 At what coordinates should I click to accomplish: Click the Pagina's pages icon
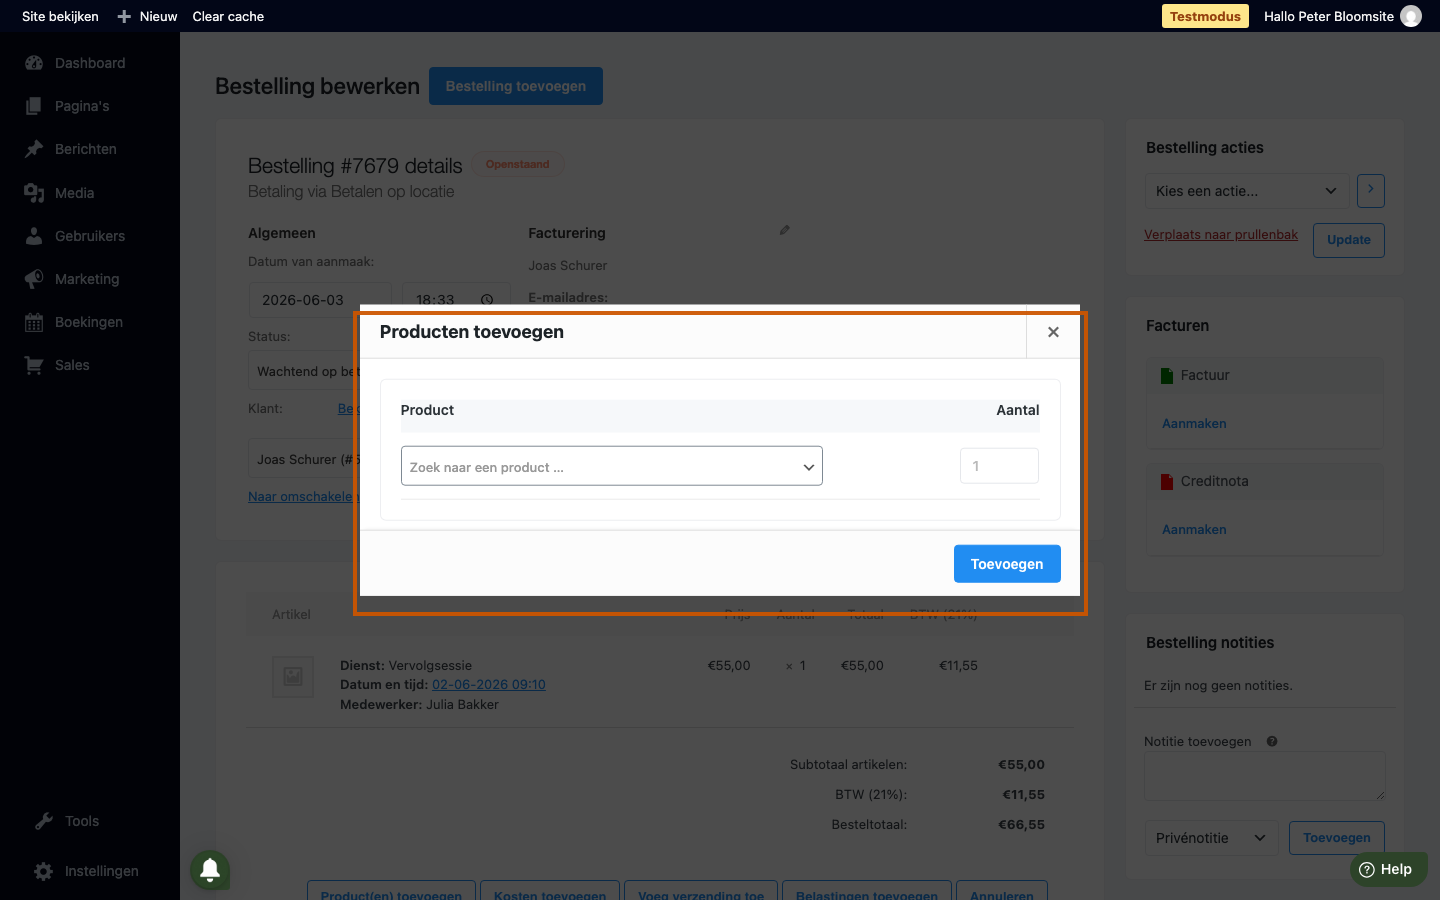point(34,106)
